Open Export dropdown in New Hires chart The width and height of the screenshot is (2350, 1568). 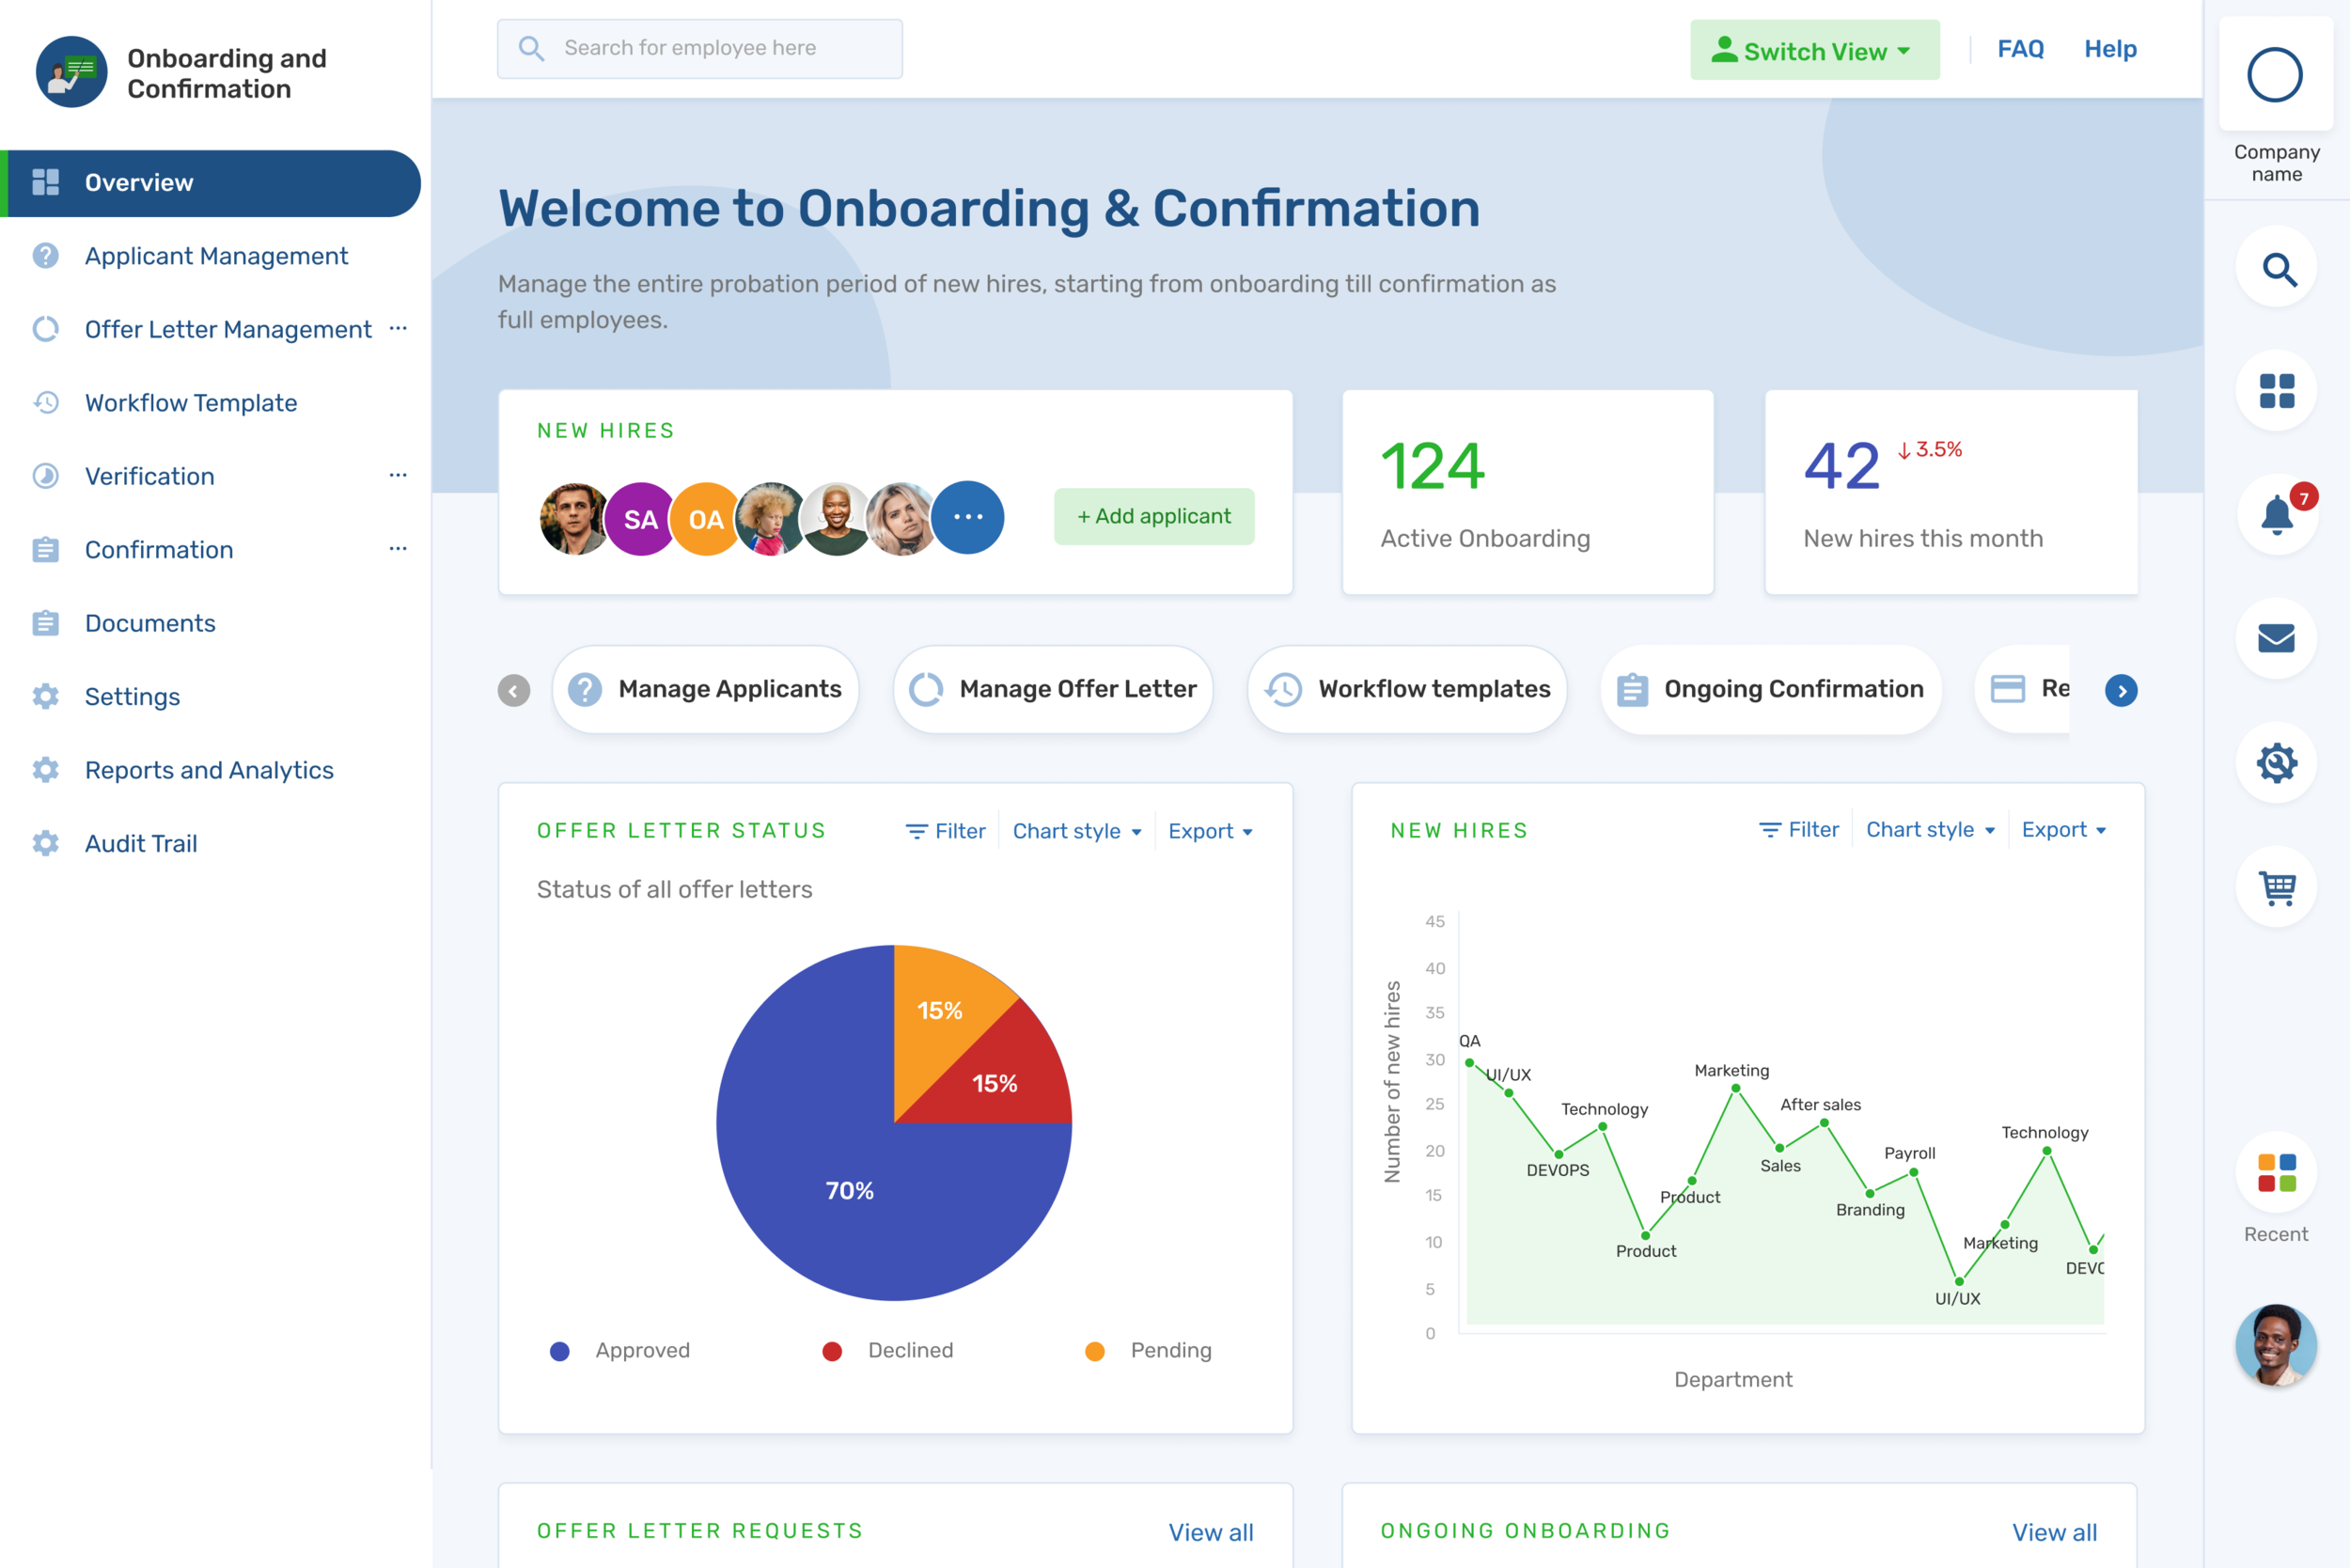(2063, 830)
